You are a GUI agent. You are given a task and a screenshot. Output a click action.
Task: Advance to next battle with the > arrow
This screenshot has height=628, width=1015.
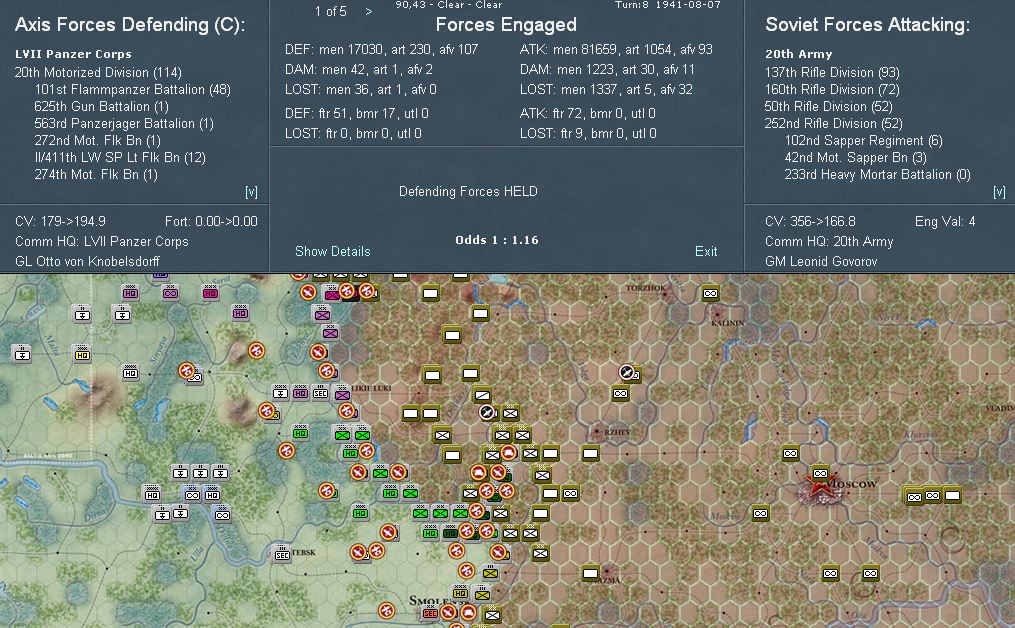coord(369,11)
